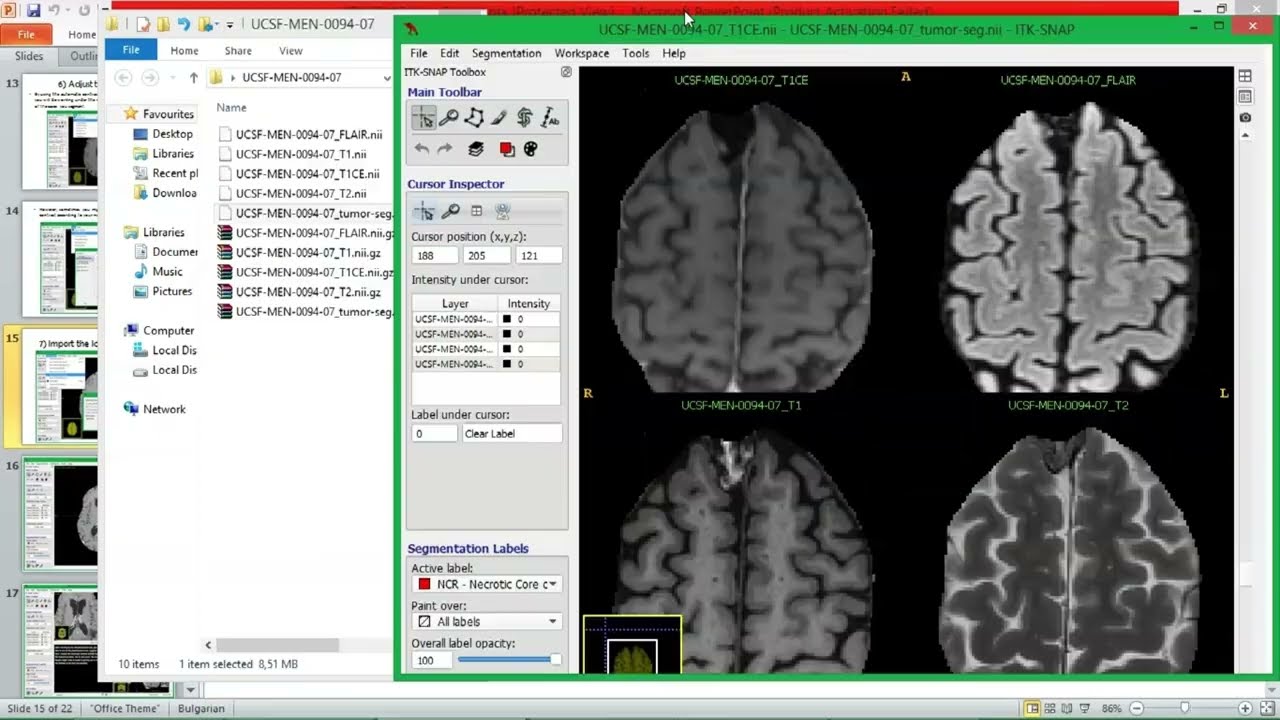Open Desktop in Explorer navigation pane
This screenshot has width=1280, height=720.
(164, 134)
